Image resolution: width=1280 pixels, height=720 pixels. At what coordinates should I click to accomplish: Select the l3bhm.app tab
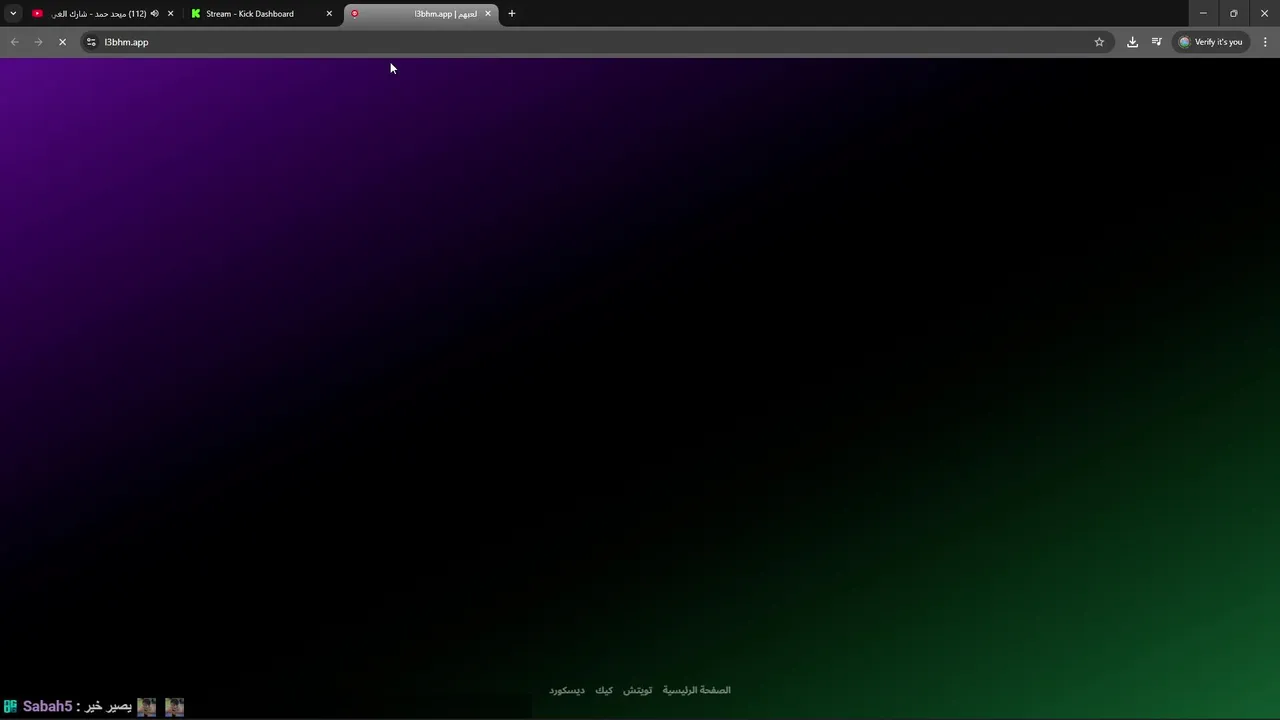pos(420,14)
